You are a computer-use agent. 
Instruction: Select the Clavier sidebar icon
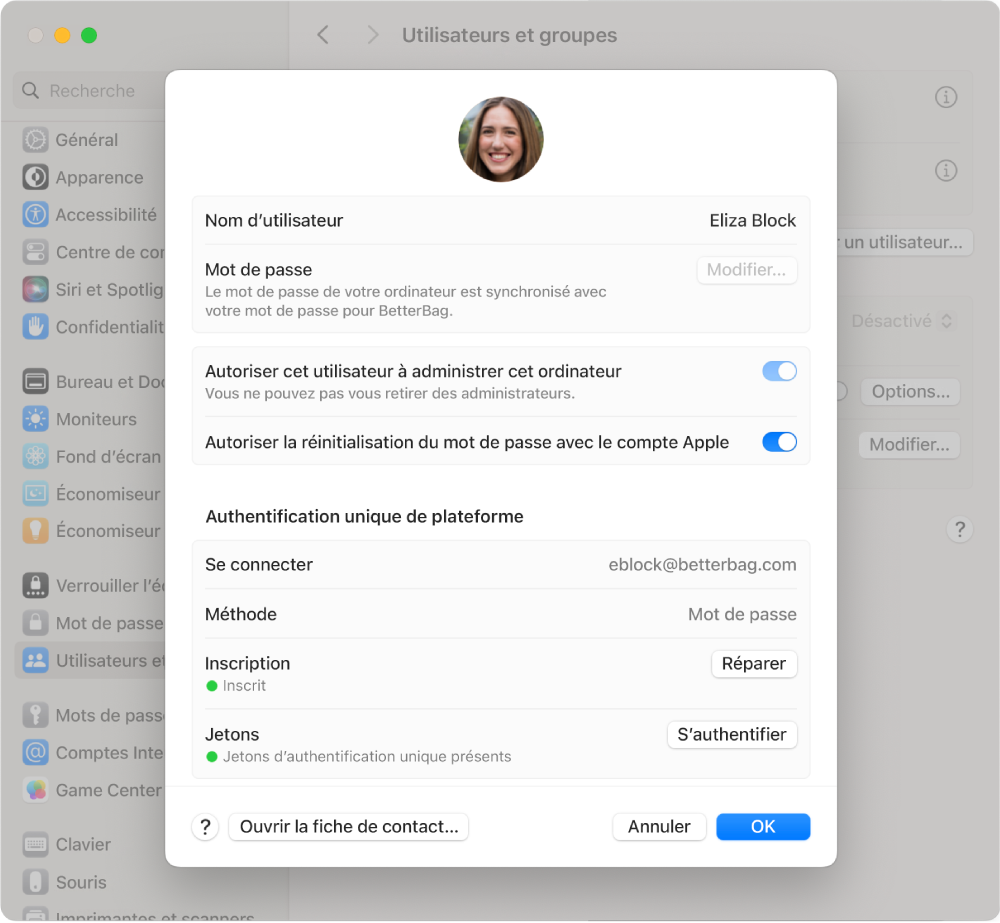(35, 844)
